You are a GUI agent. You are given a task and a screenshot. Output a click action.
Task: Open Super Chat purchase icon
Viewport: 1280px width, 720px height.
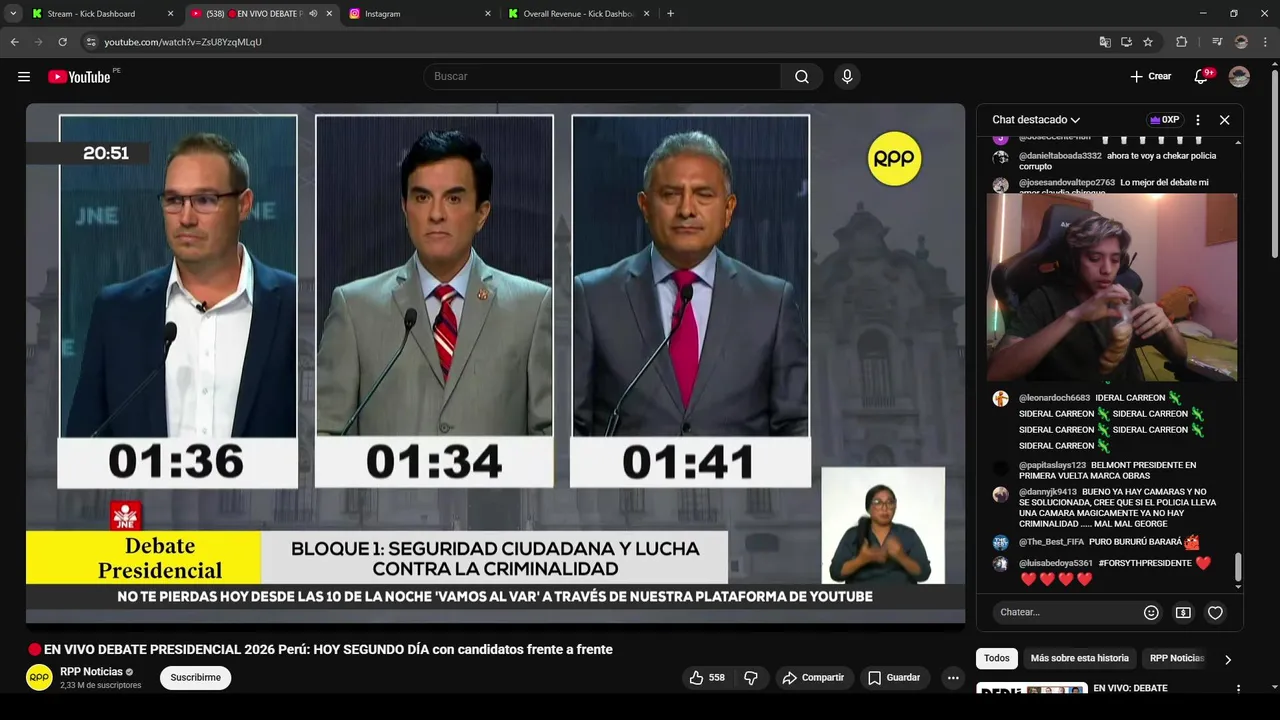tap(1183, 612)
